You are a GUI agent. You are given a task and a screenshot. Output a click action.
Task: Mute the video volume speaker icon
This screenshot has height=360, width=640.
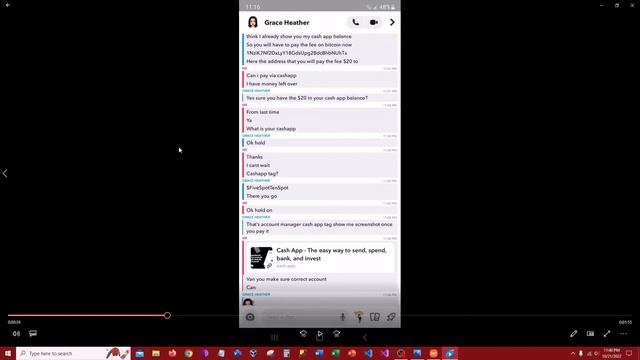[x=16, y=333]
